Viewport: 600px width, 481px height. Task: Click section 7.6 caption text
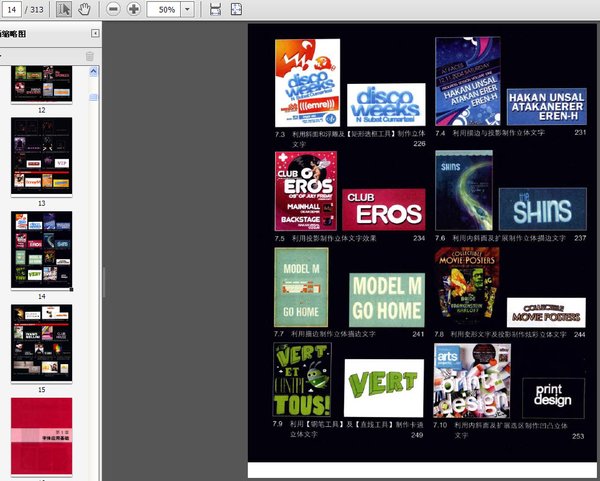509,238
